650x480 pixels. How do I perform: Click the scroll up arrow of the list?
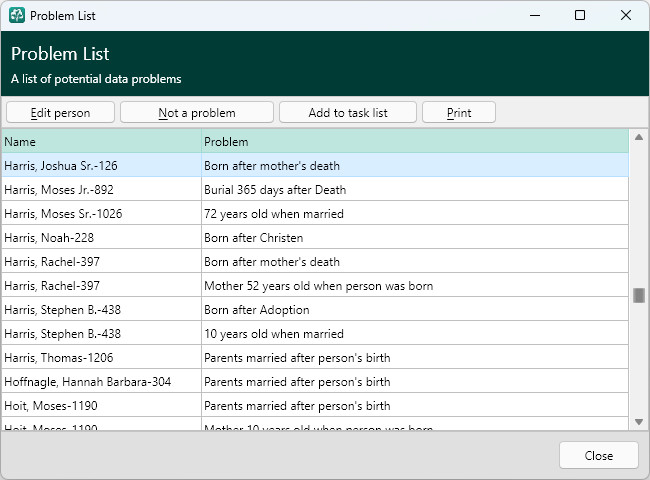(639, 137)
